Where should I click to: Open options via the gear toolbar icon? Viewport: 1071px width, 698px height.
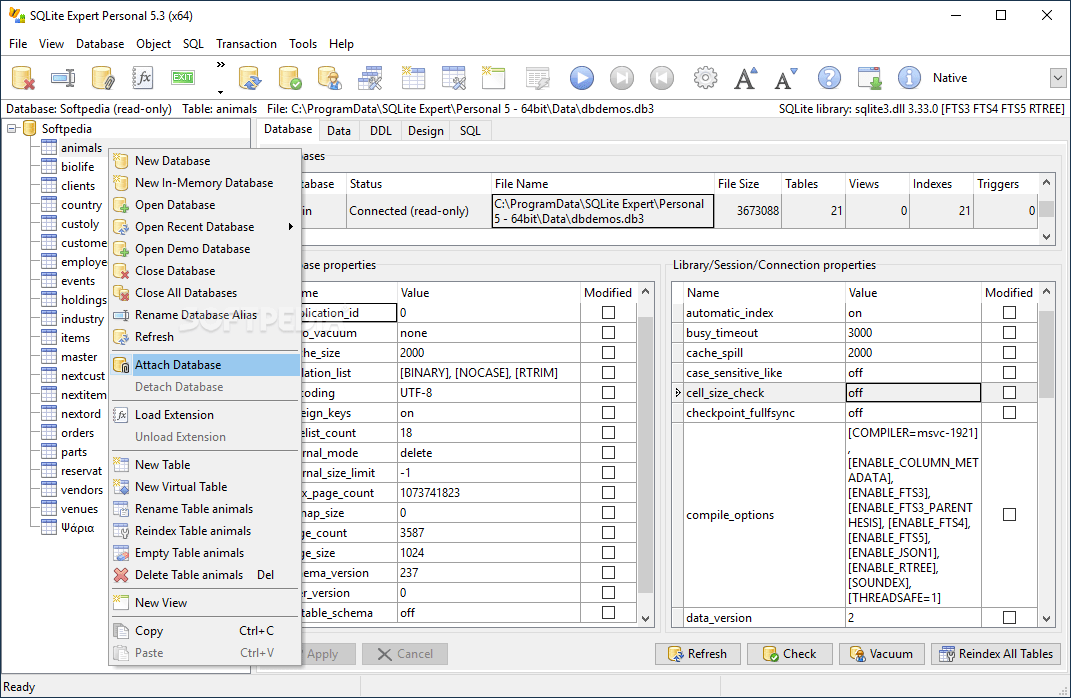(x=706, y=78)
